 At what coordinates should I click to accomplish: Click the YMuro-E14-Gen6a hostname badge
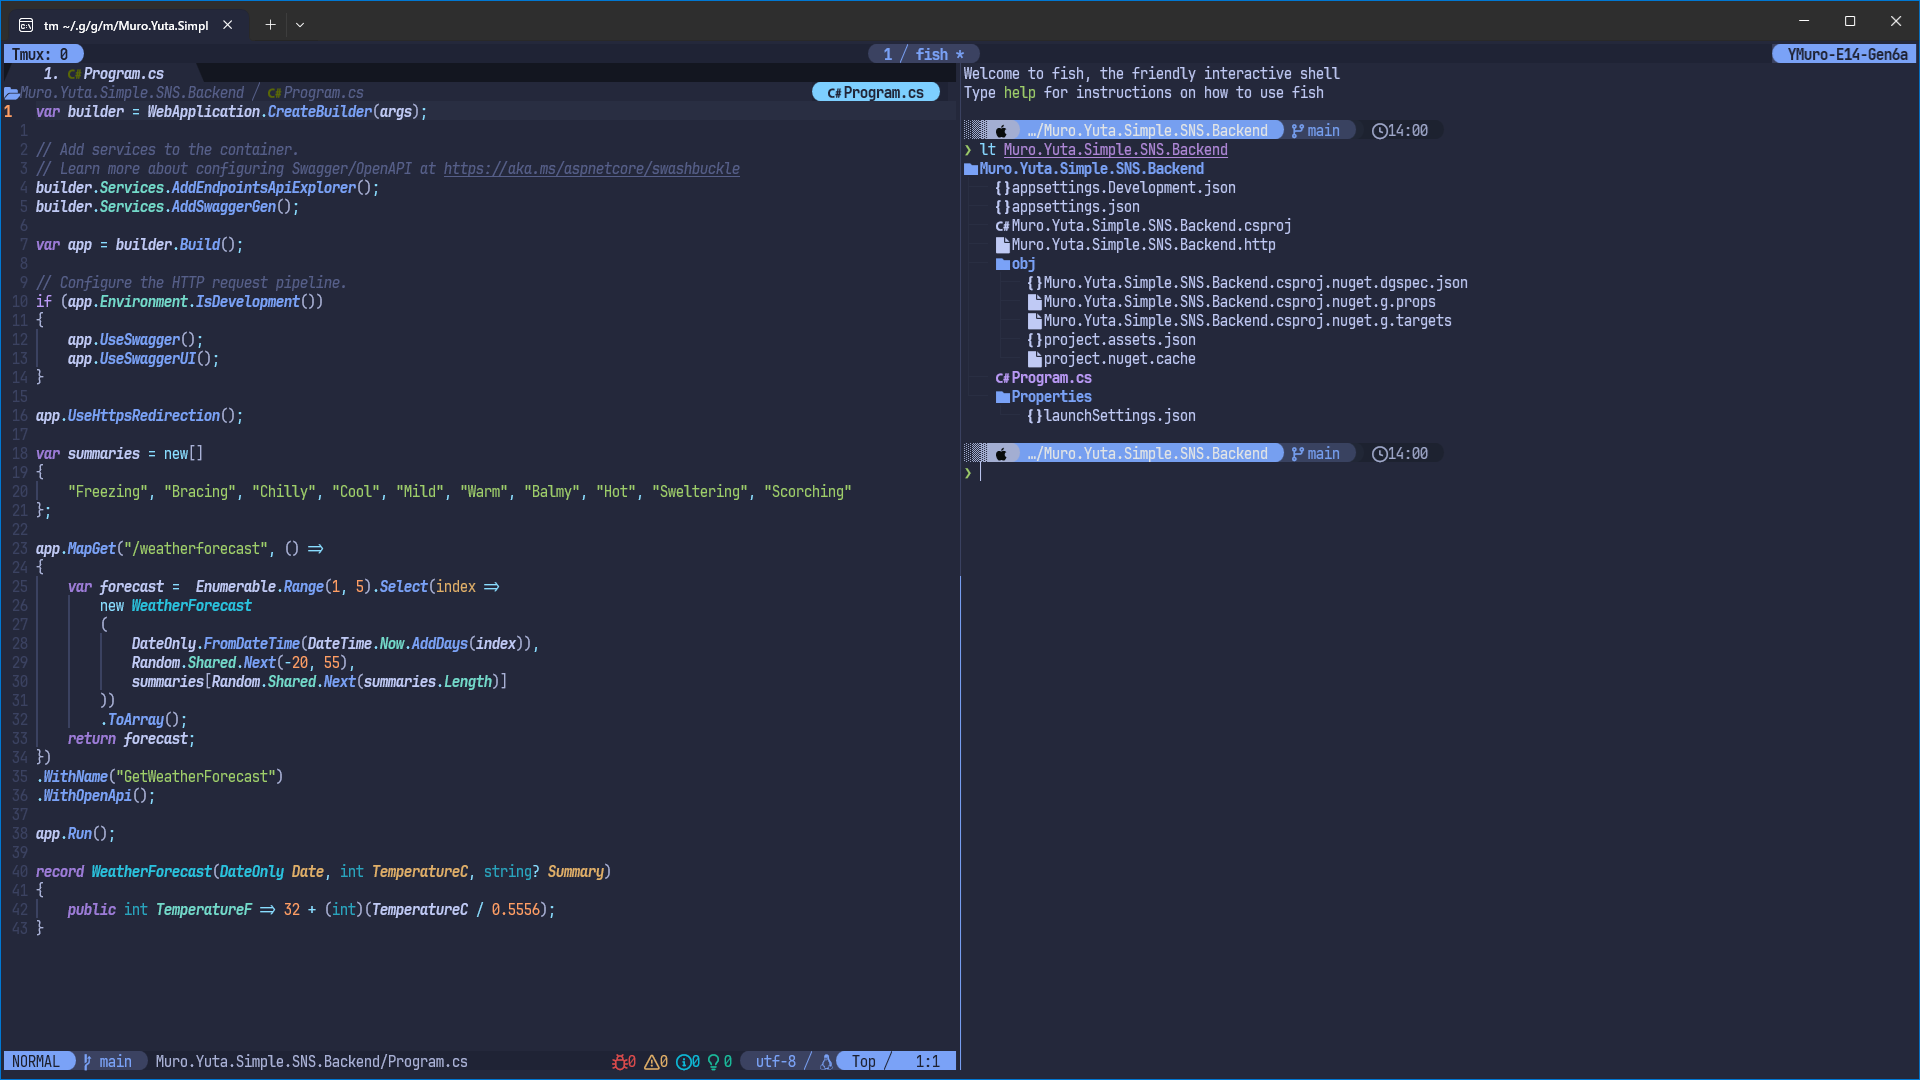[x=1846, y=54]
